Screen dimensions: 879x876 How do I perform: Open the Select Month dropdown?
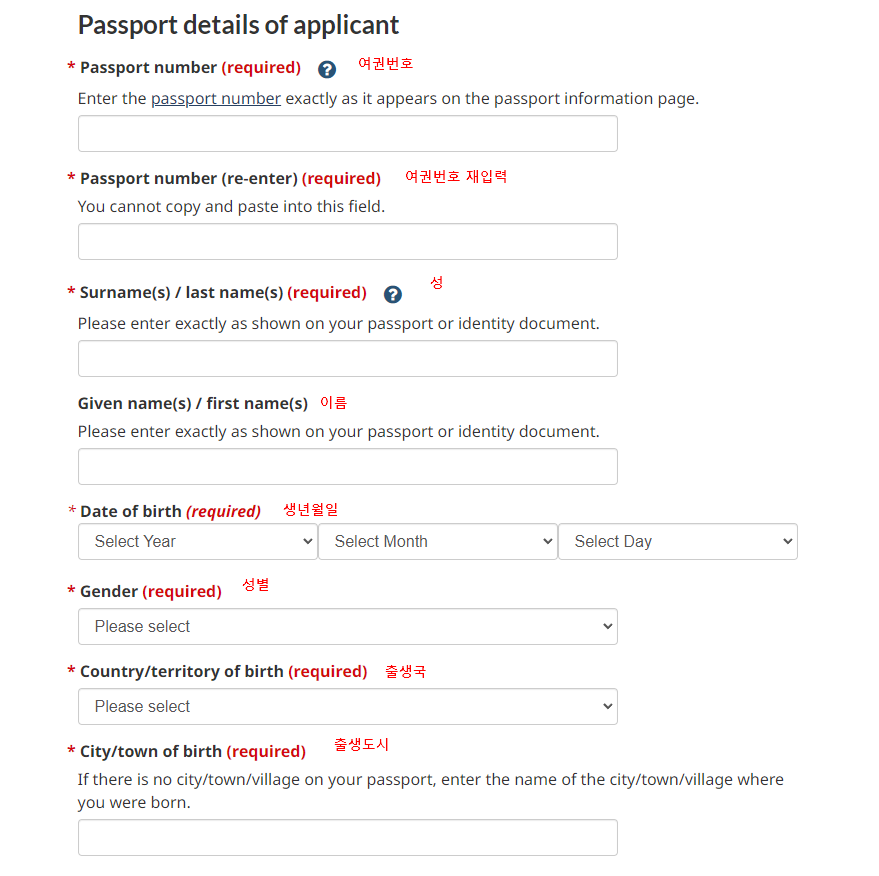pos(437,541)
